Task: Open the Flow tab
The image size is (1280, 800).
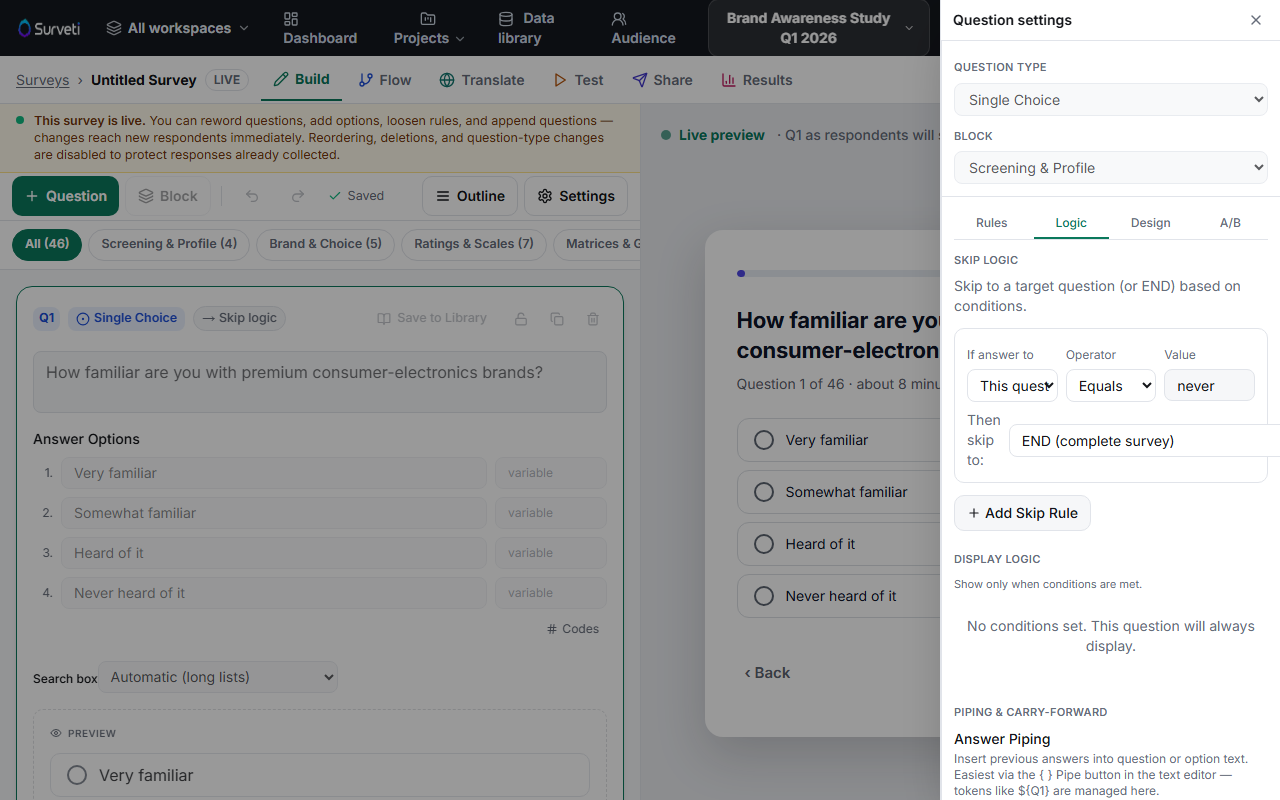Action: pos(384,80)
